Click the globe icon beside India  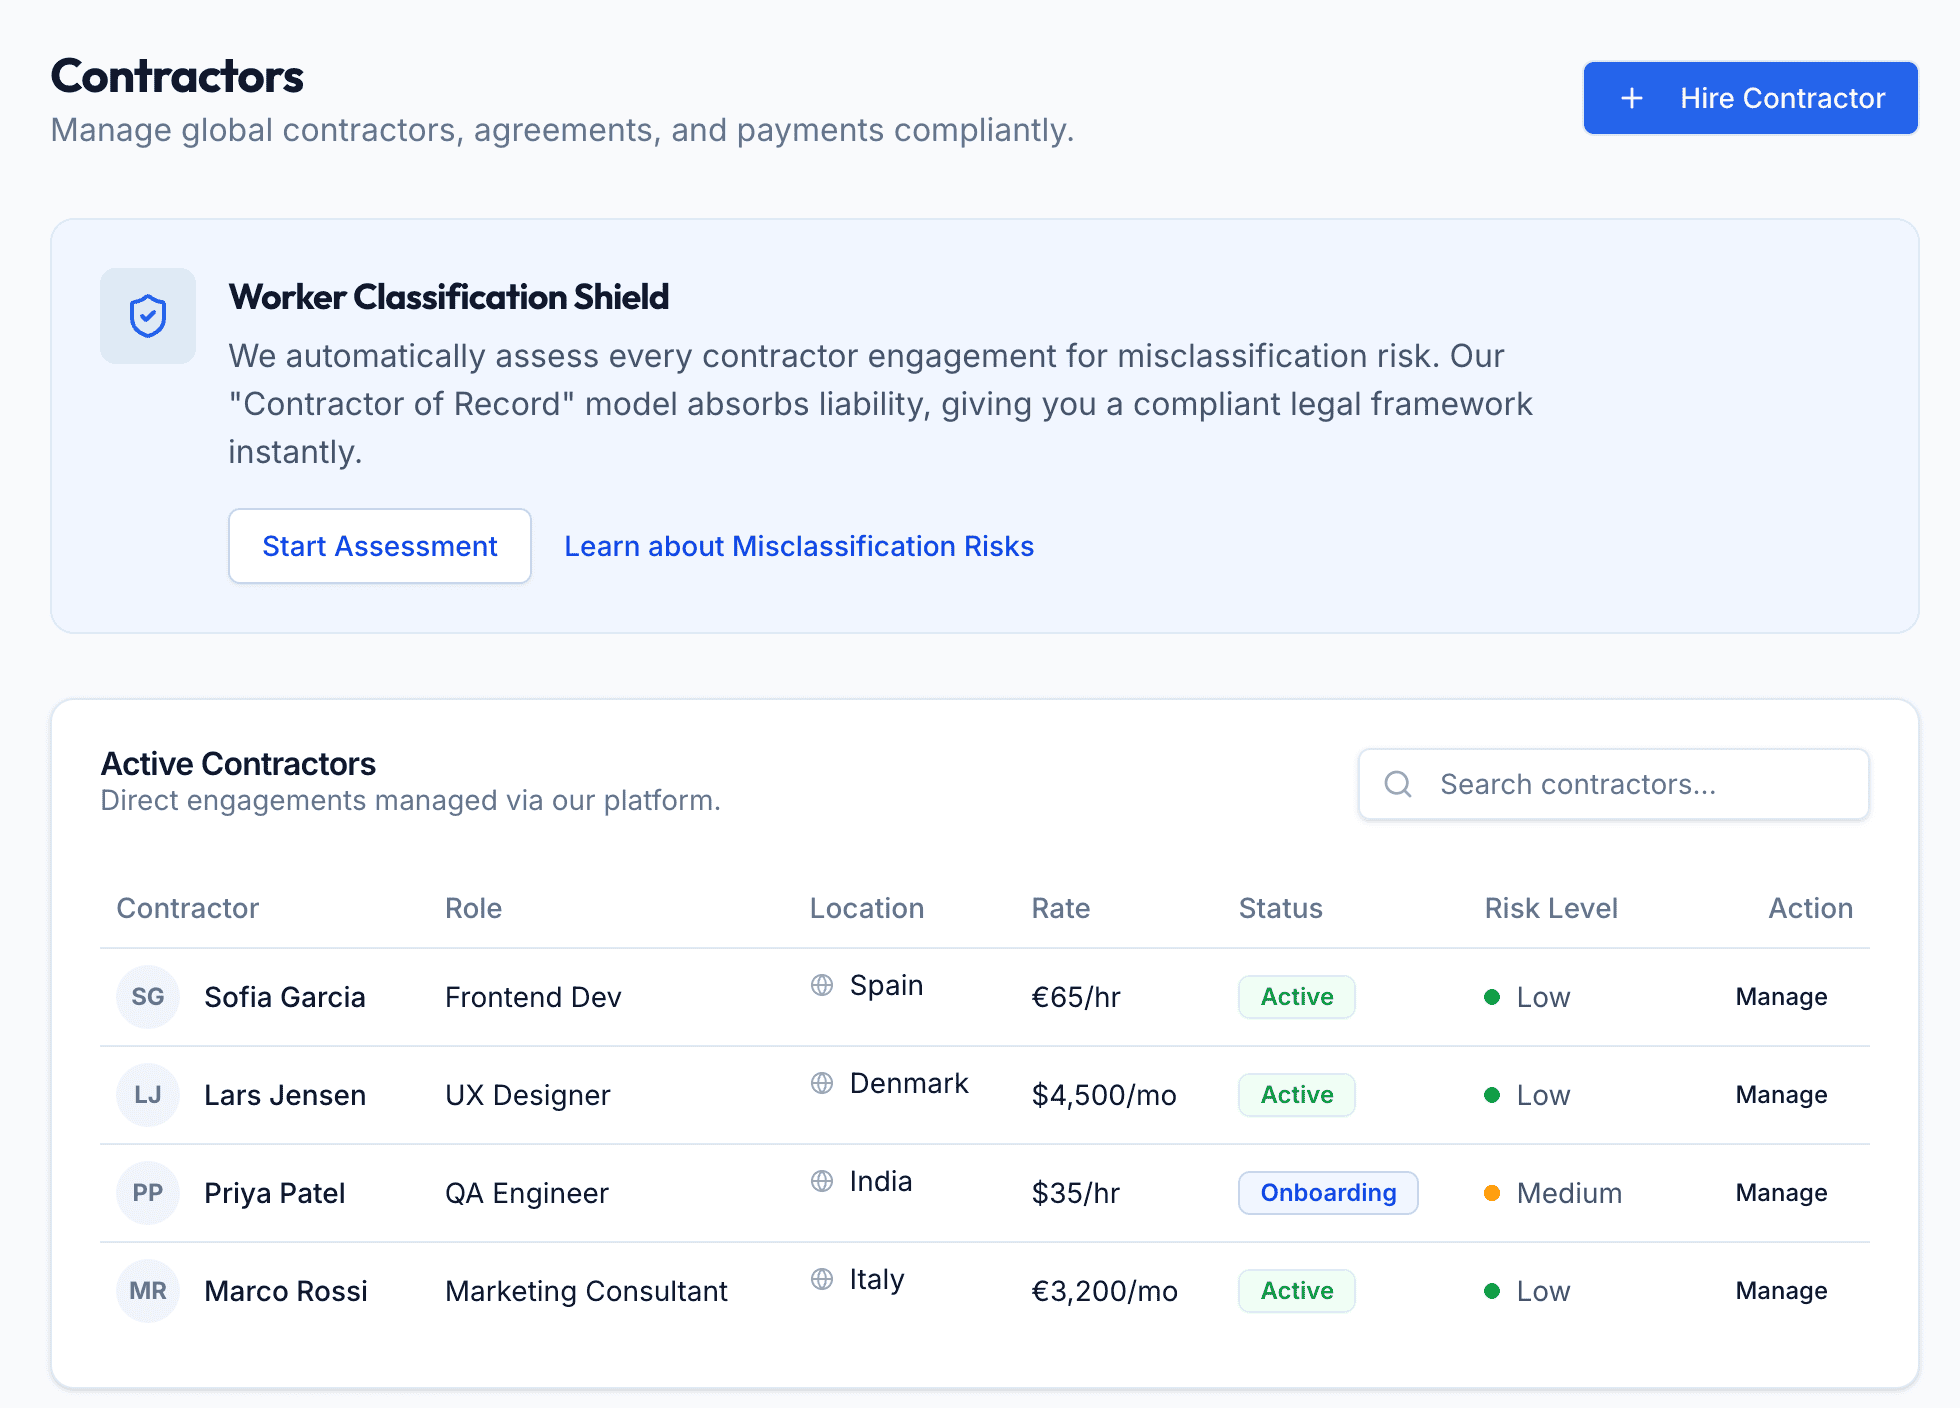[x=821, y=1181]
